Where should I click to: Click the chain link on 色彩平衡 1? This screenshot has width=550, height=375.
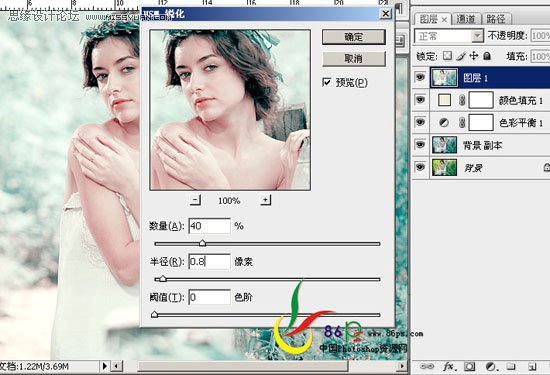462,122
